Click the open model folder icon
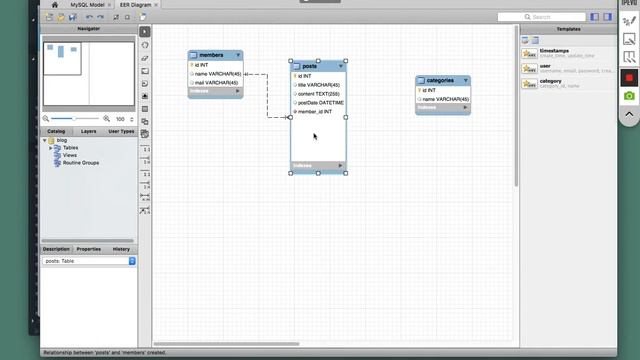Image resolution: width=640 pixels, height=360 pixels. 61,17
